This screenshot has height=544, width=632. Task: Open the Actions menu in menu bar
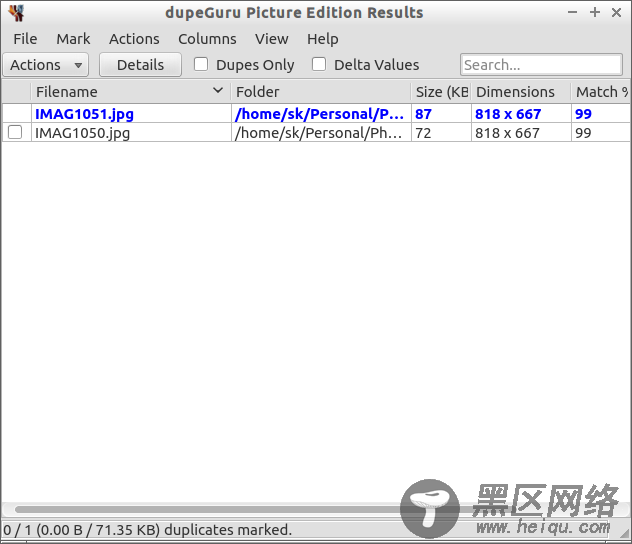[134, 39]
